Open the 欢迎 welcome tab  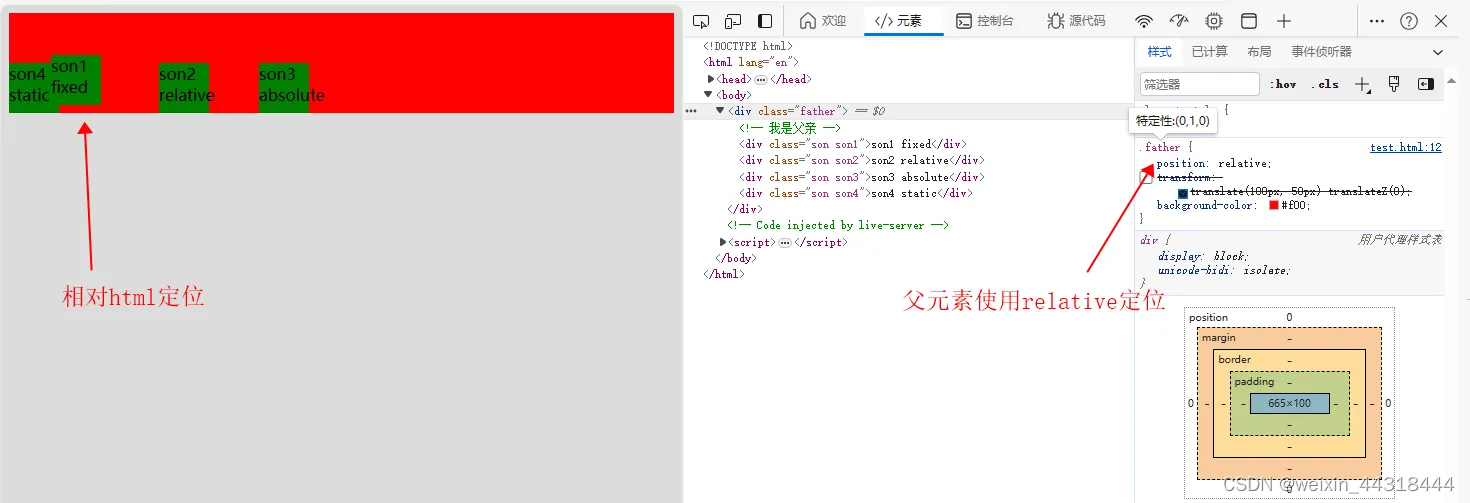pos(823,21)
